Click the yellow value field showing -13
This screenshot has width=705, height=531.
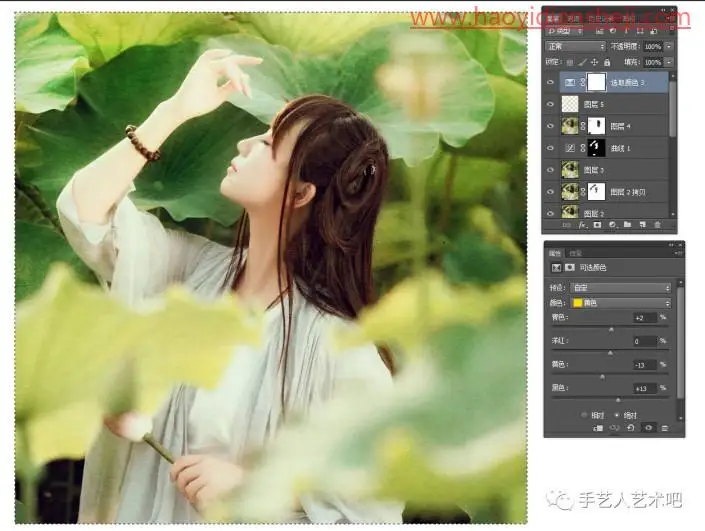click(645, 365)
